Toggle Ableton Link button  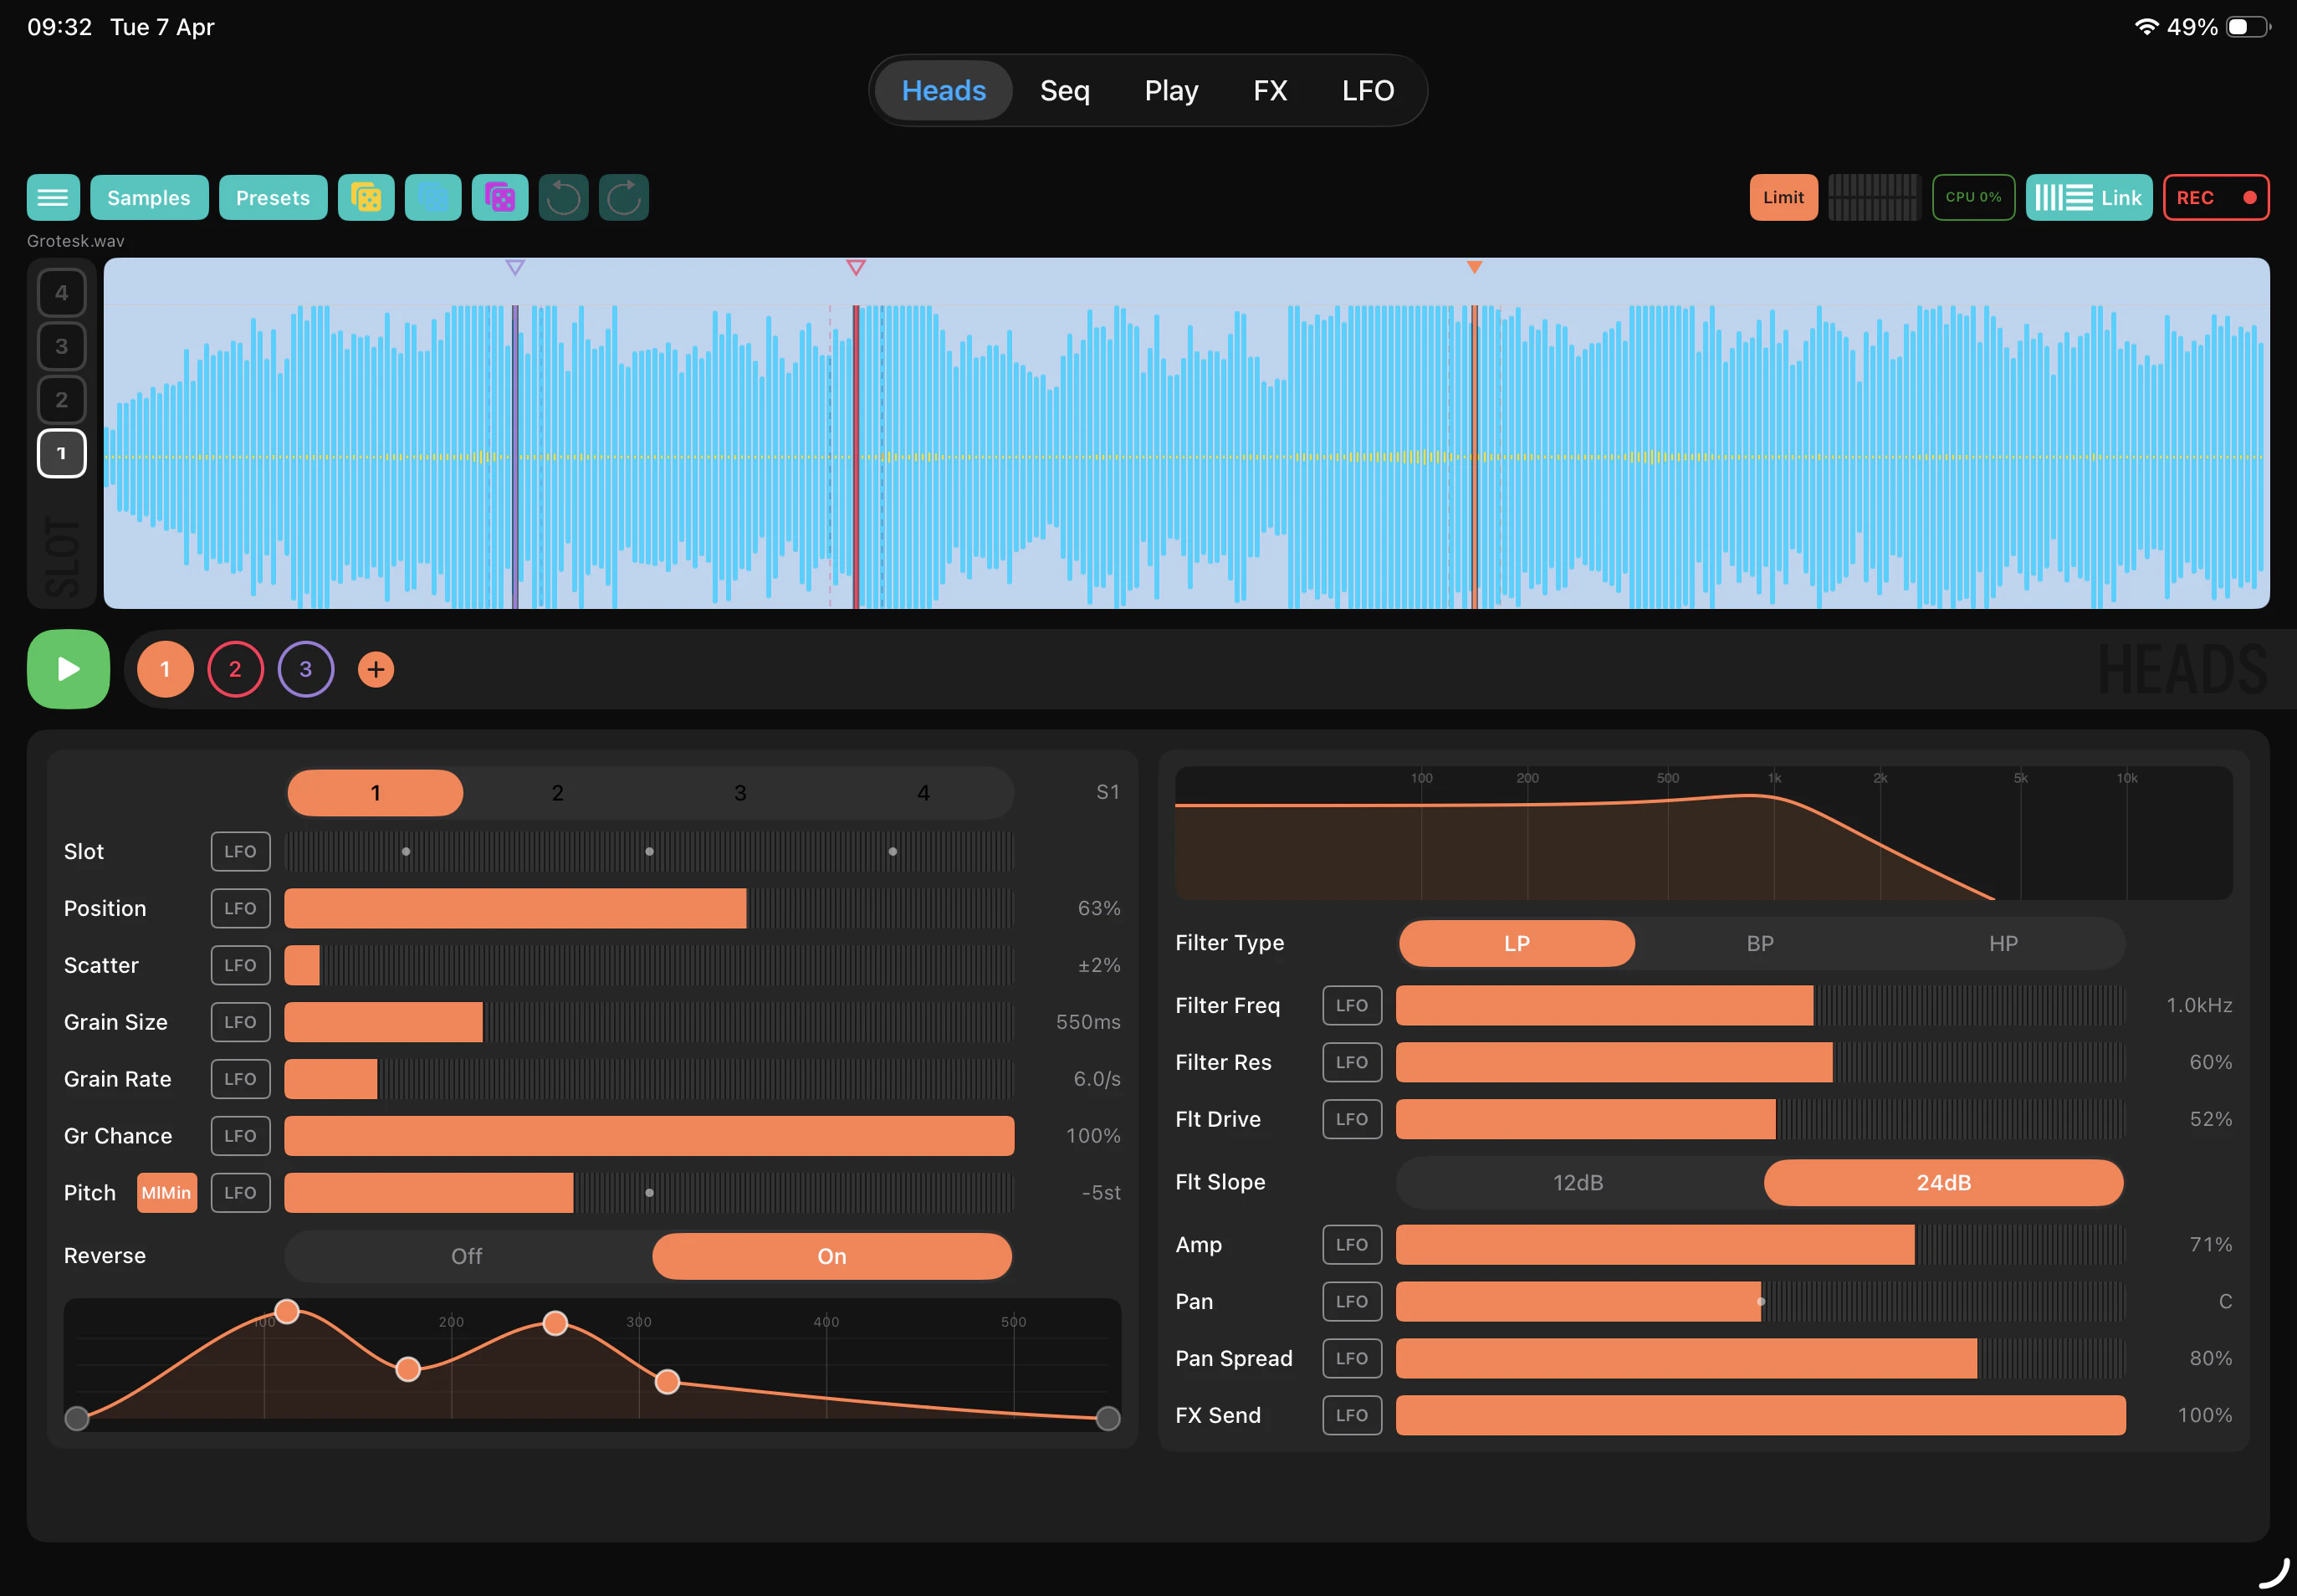2088,198
